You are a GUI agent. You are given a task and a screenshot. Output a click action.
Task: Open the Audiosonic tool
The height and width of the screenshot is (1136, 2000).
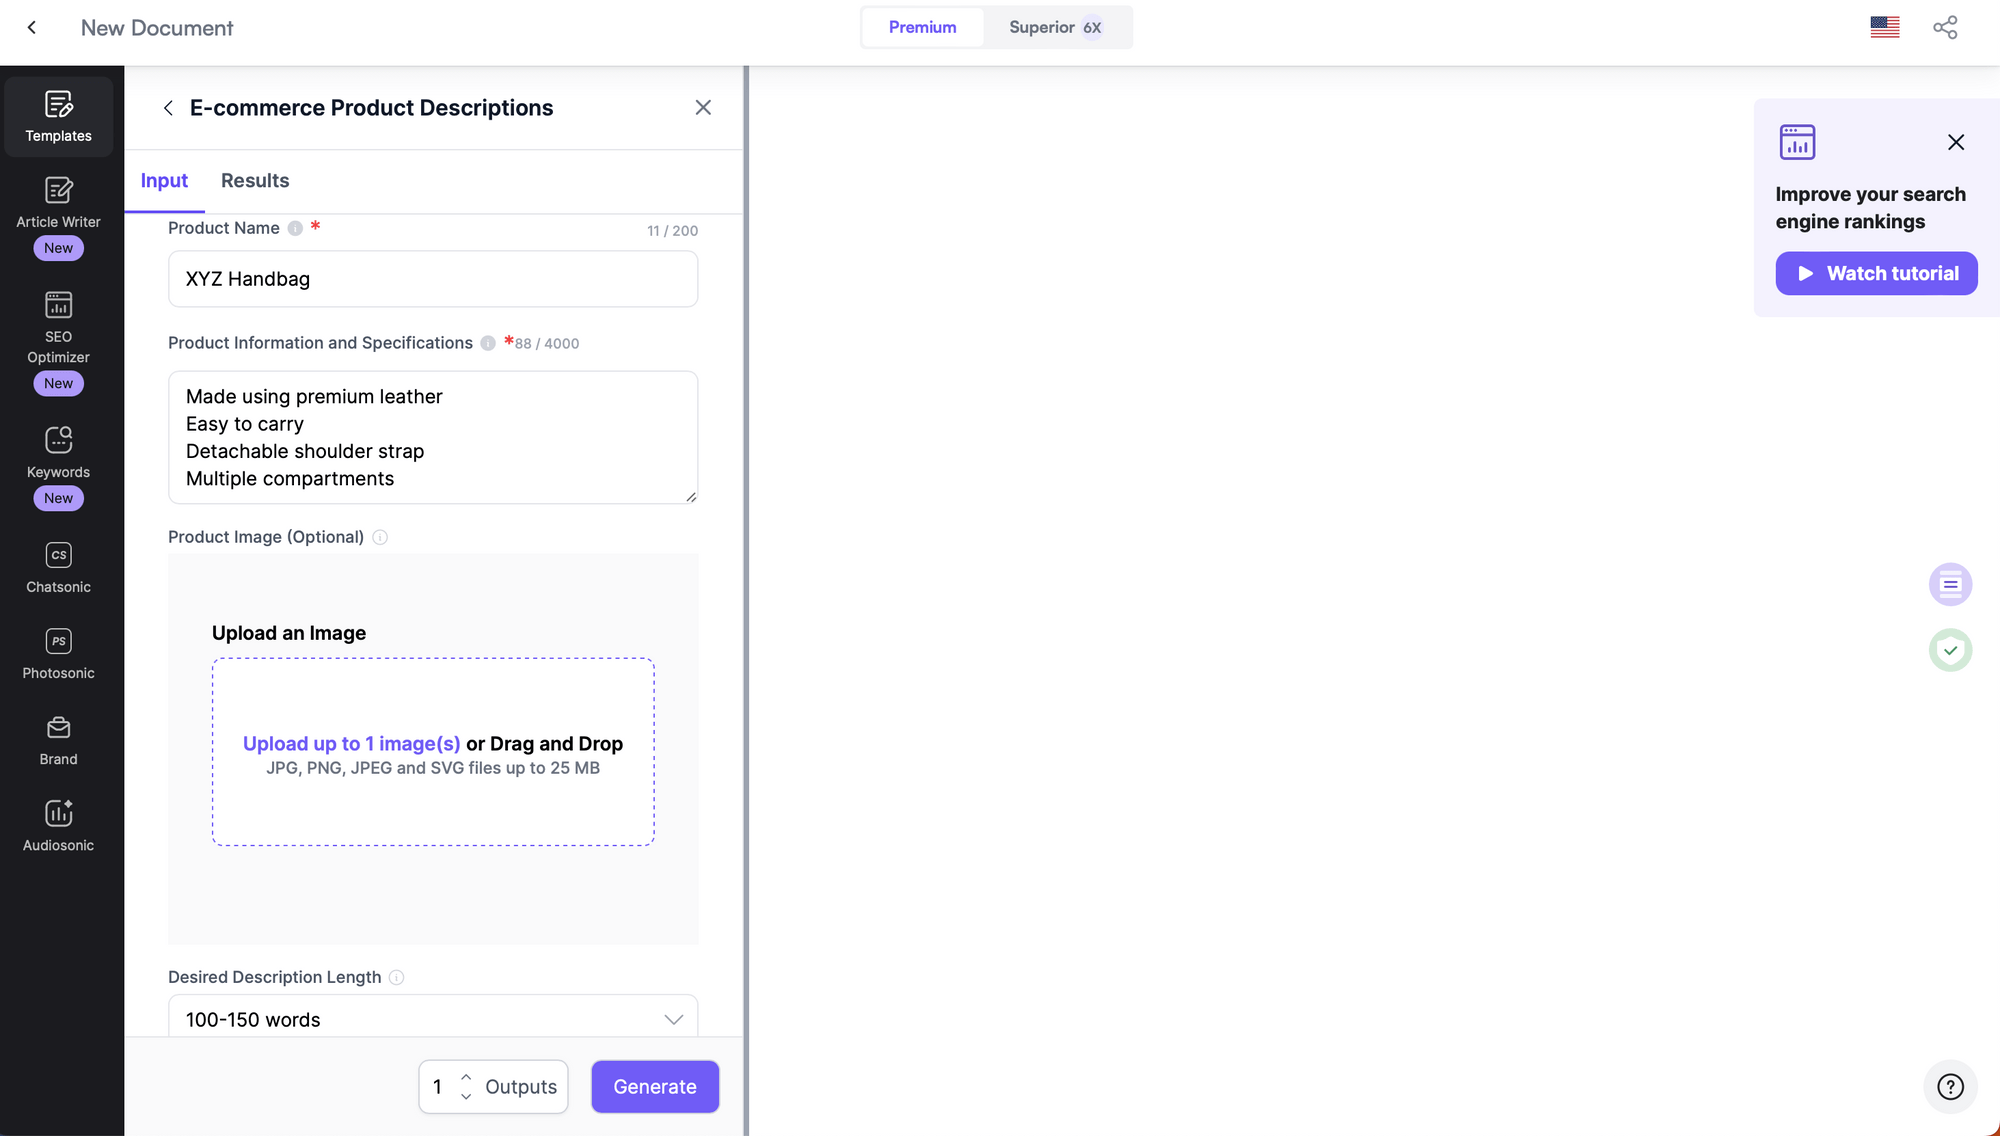(x=58, y=824)
